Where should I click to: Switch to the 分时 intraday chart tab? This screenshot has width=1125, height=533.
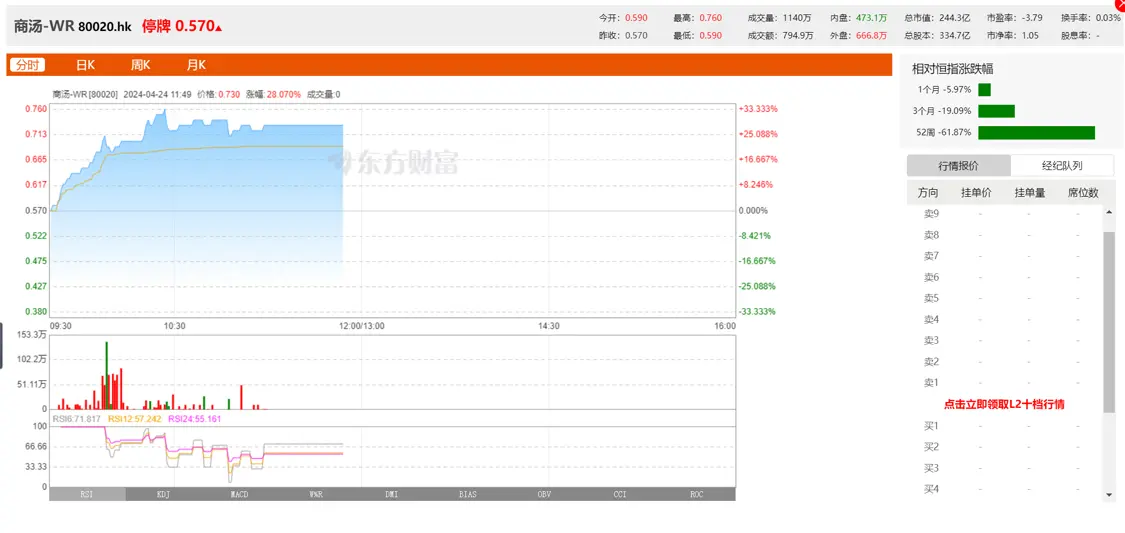click(x=27, y=65)
